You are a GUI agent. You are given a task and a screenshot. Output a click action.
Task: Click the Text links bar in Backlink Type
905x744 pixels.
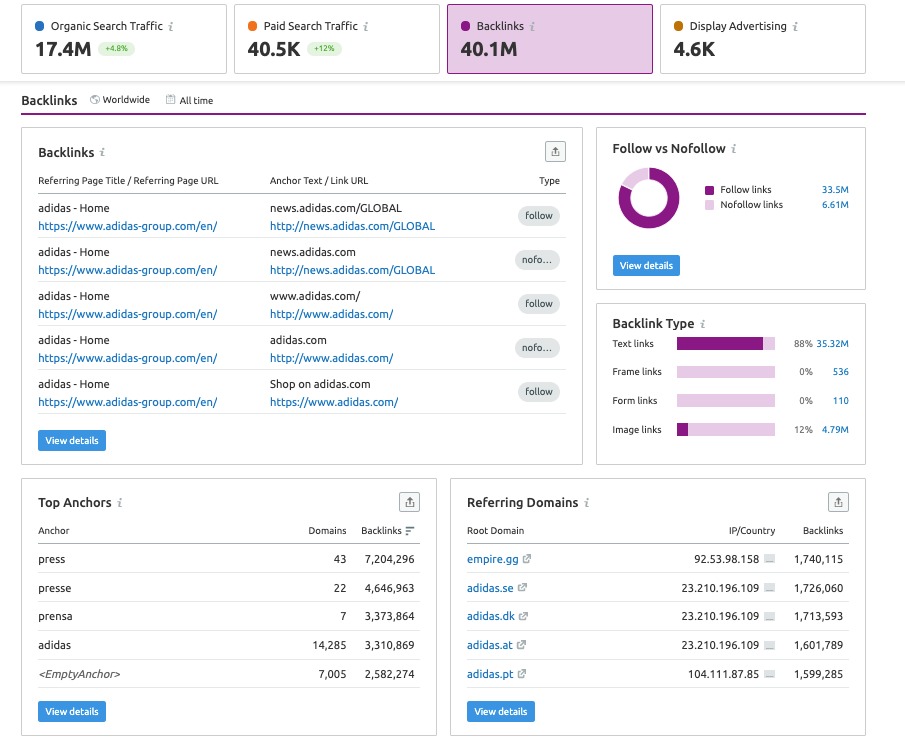click(x=725, y=343)
